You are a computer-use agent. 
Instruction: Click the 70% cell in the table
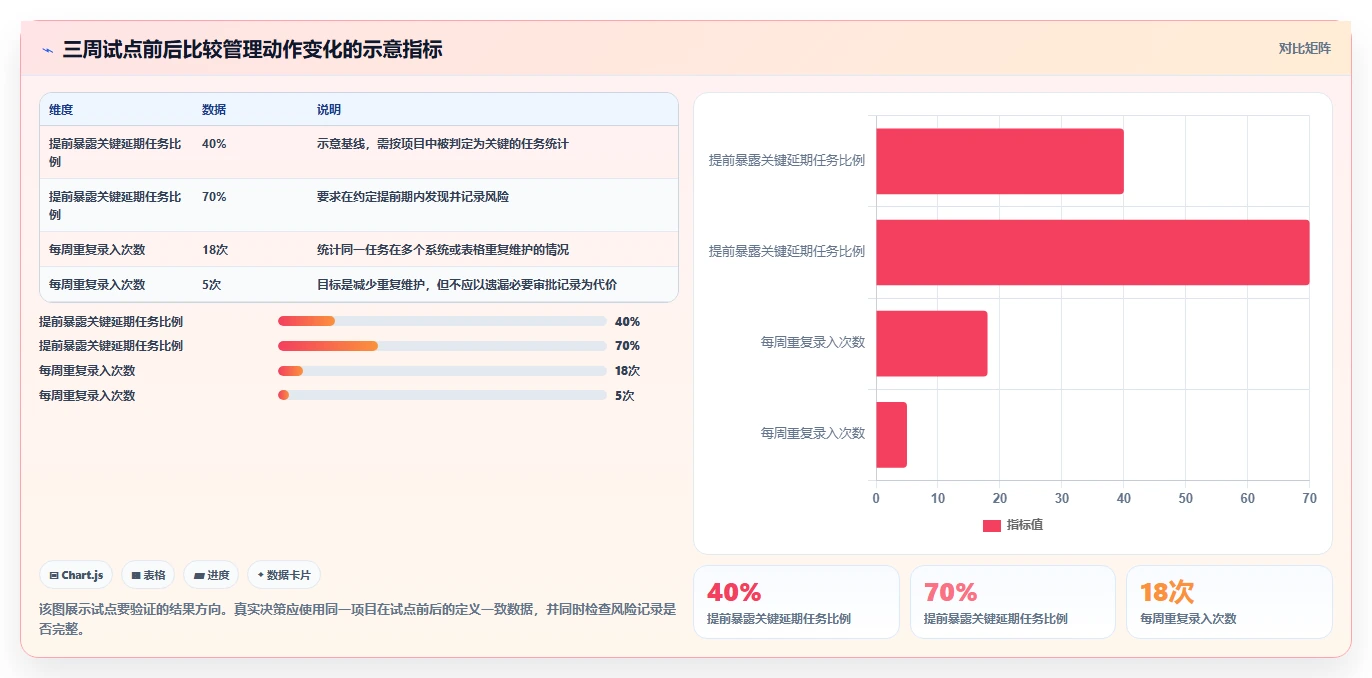click(214, 197)
